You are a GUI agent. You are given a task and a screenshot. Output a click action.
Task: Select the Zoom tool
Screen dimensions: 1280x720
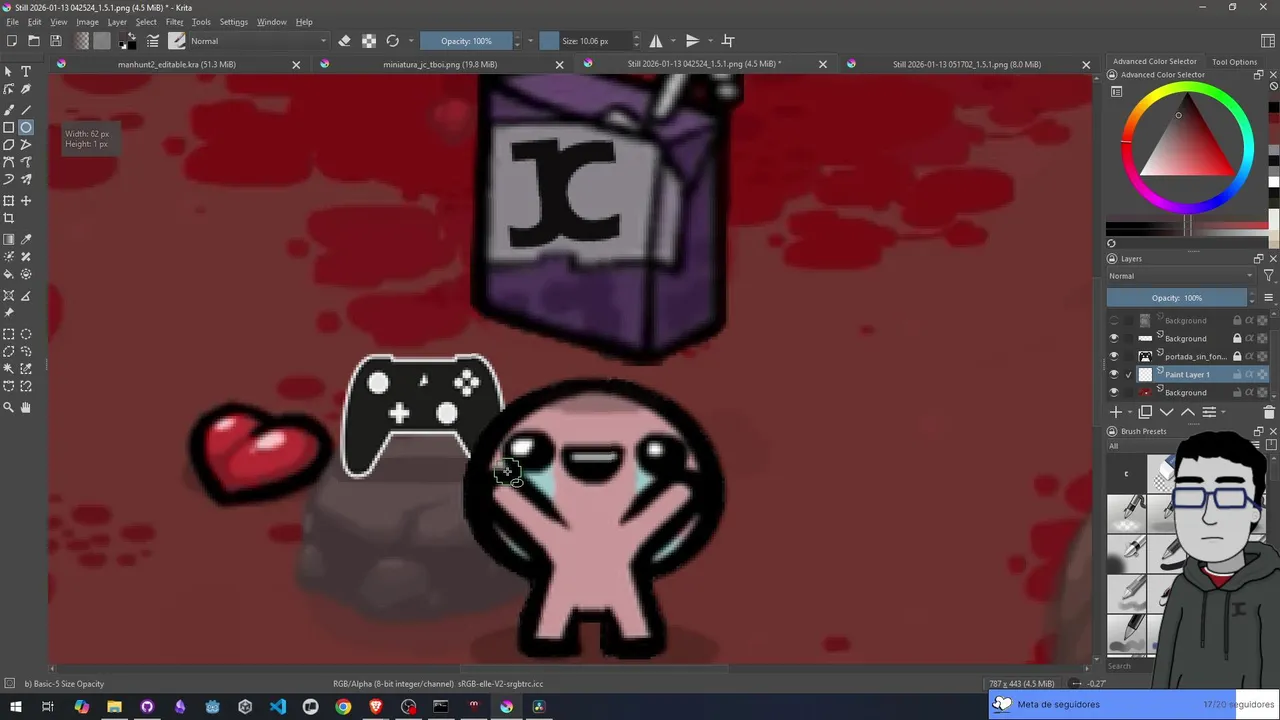click(x=9, y=408)
